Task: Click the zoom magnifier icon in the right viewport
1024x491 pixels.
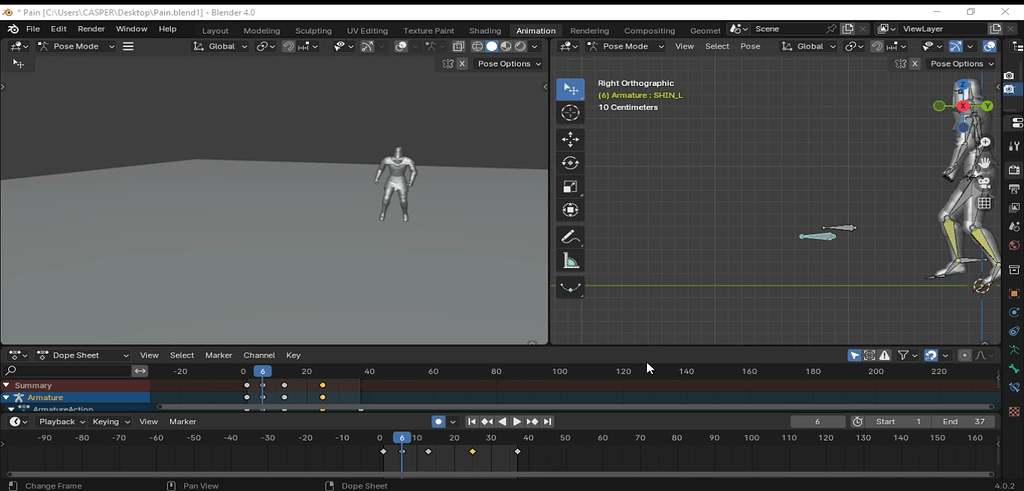Action: point(985,142)
